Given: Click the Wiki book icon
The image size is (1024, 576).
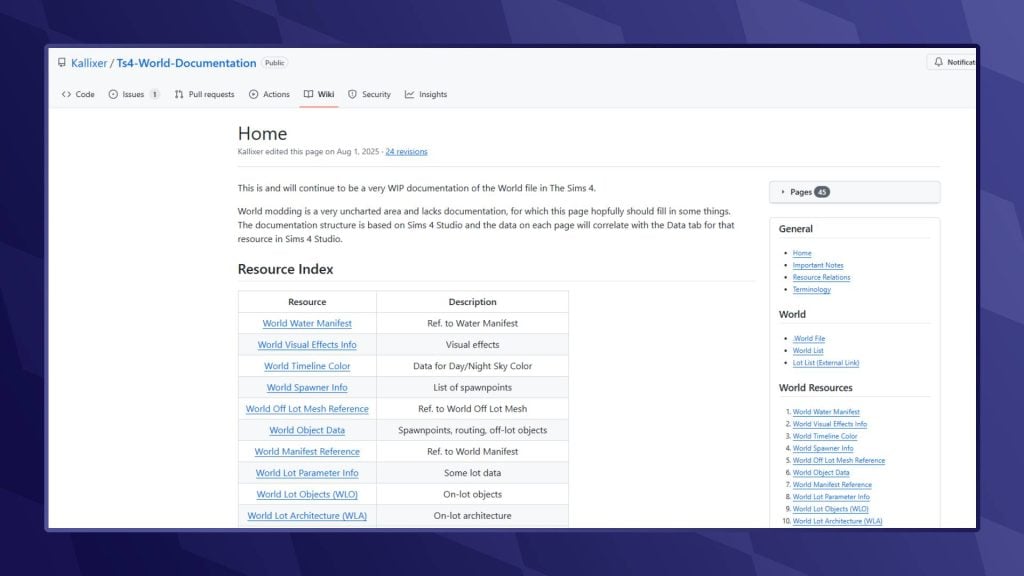Looking at the screenshot, I should 309,94.
